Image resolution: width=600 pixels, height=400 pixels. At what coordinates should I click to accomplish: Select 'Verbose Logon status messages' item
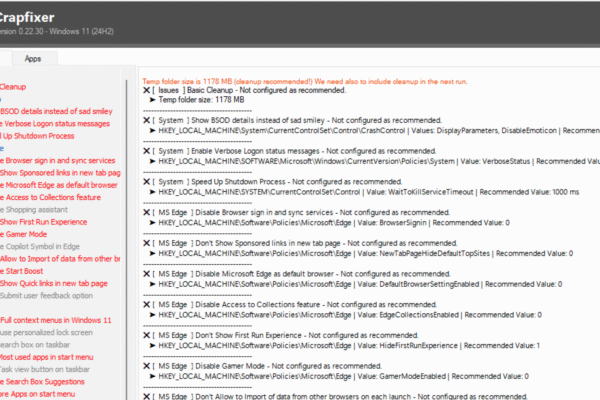coord(55,124)
